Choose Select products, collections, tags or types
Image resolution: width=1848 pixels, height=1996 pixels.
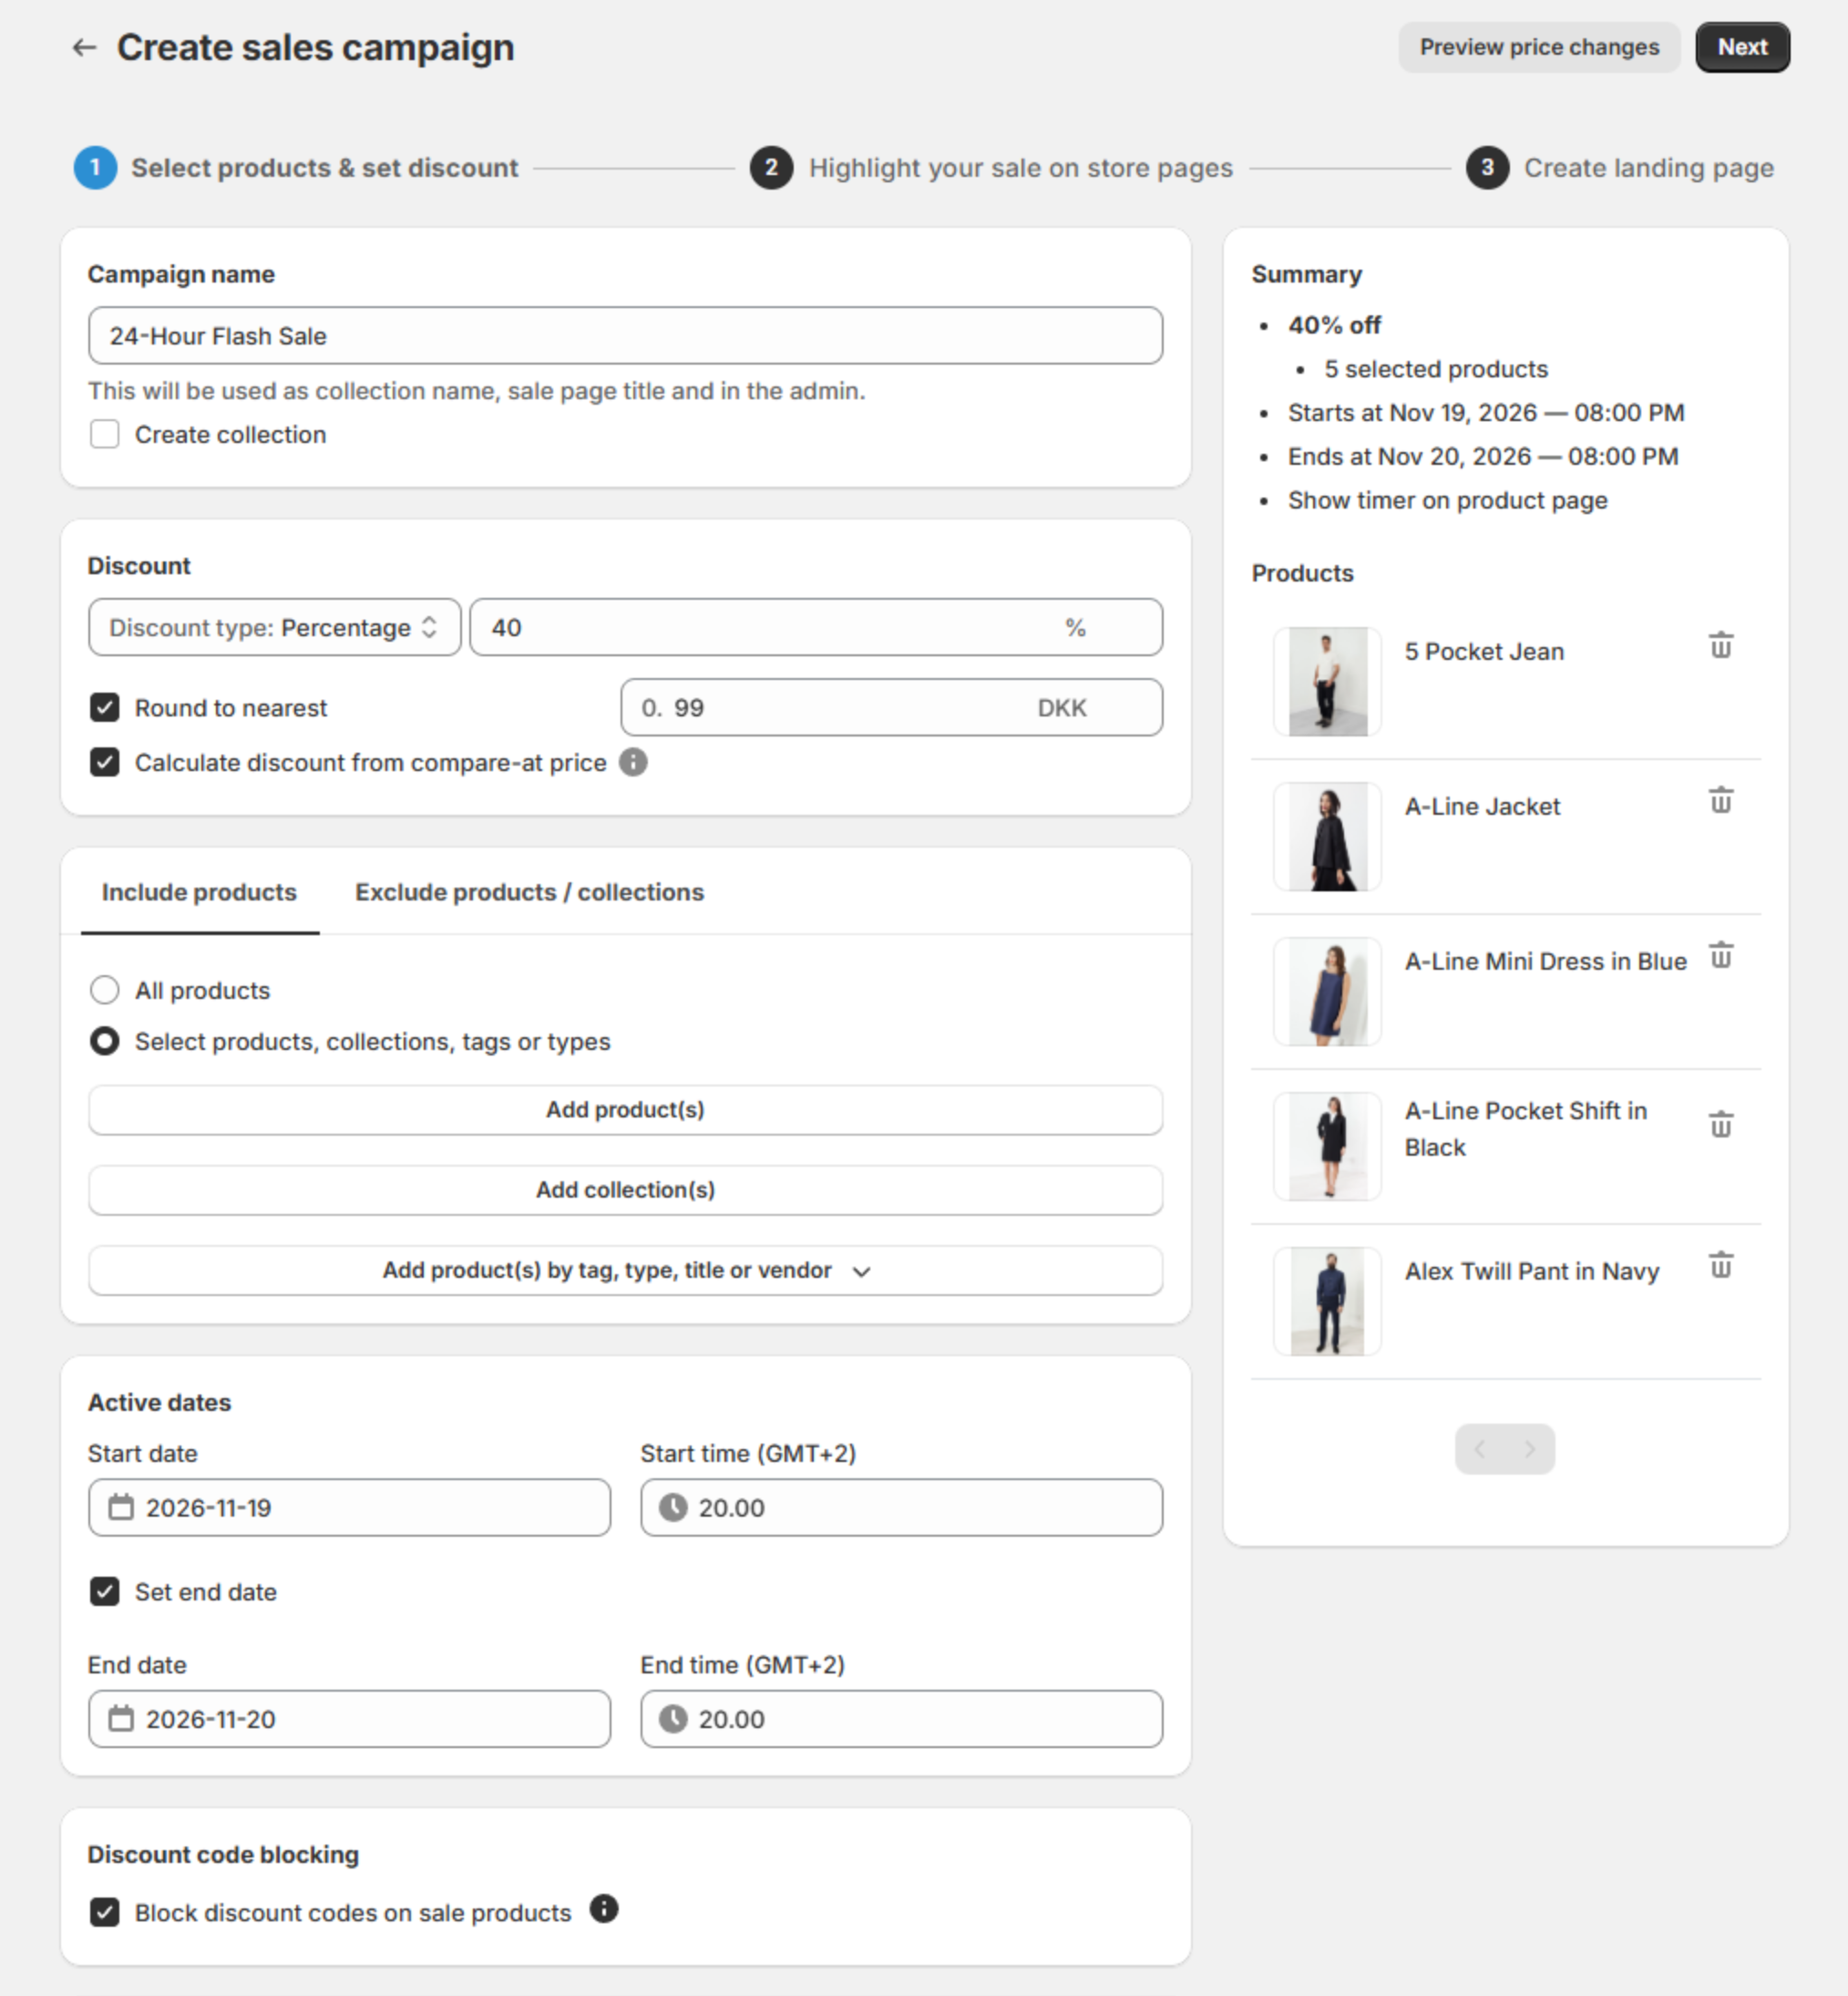pyautogui.click(x=105, y=1042)
